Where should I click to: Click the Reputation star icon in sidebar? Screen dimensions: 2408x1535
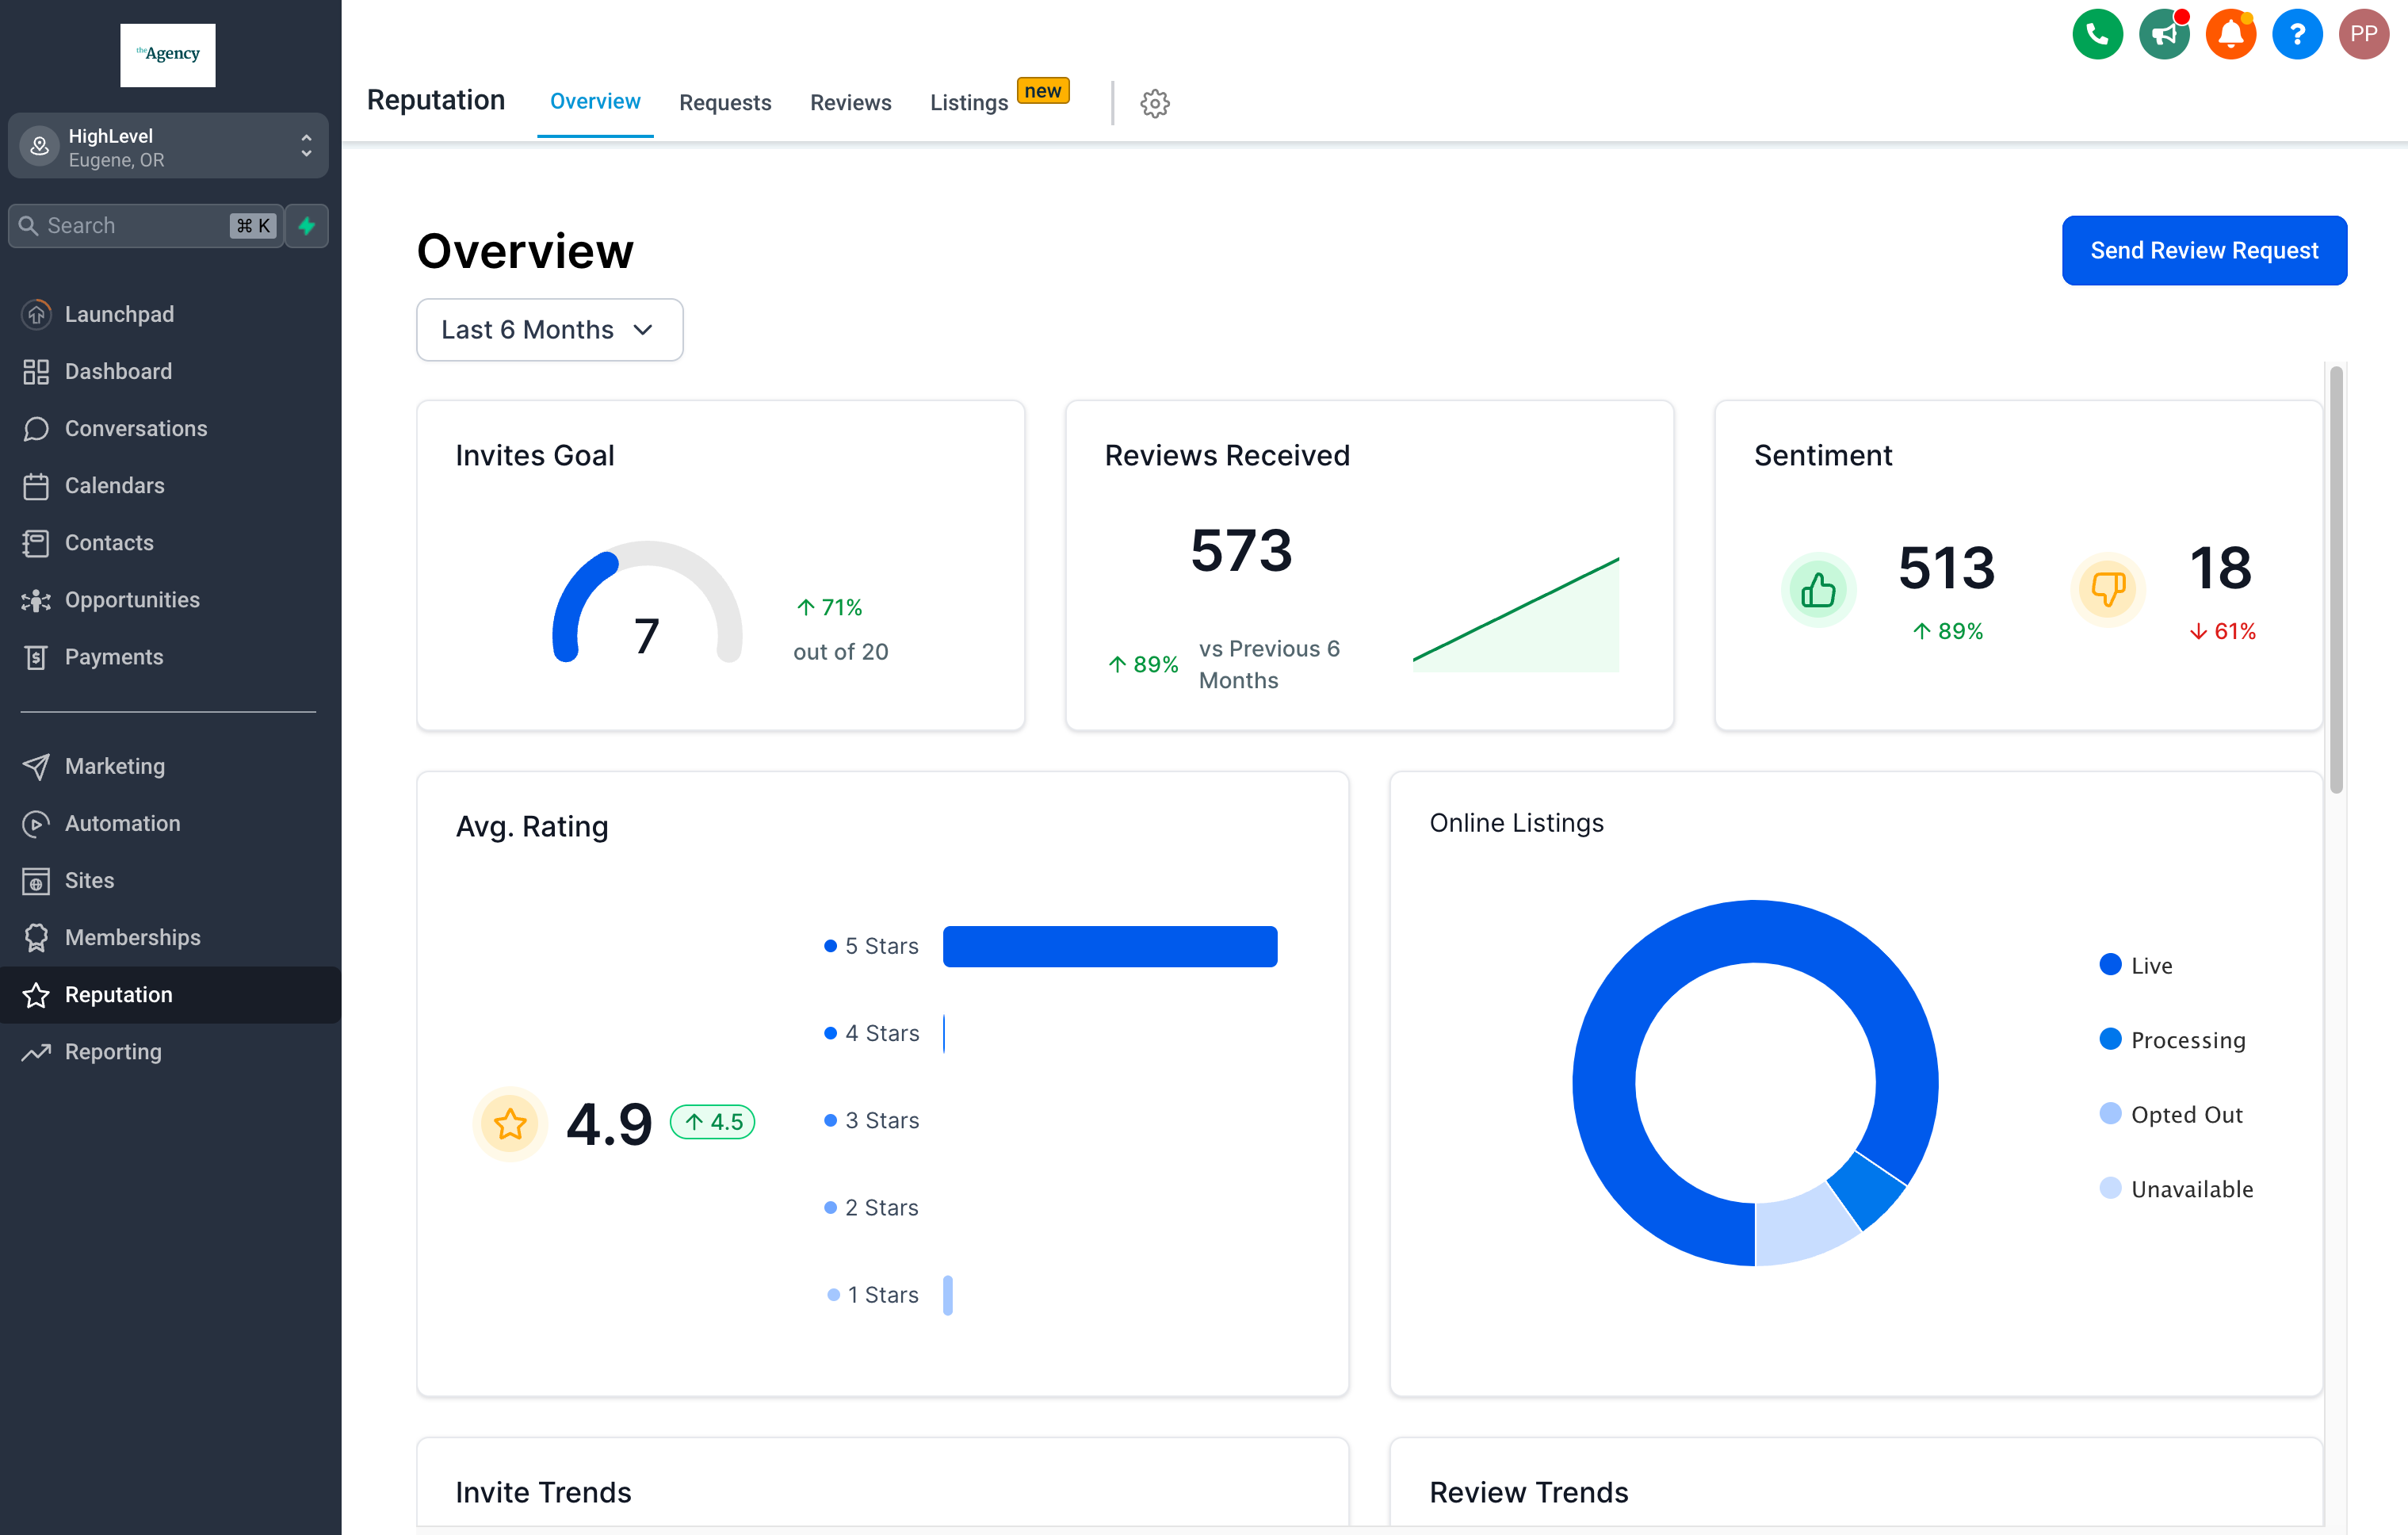coord(36,995)
